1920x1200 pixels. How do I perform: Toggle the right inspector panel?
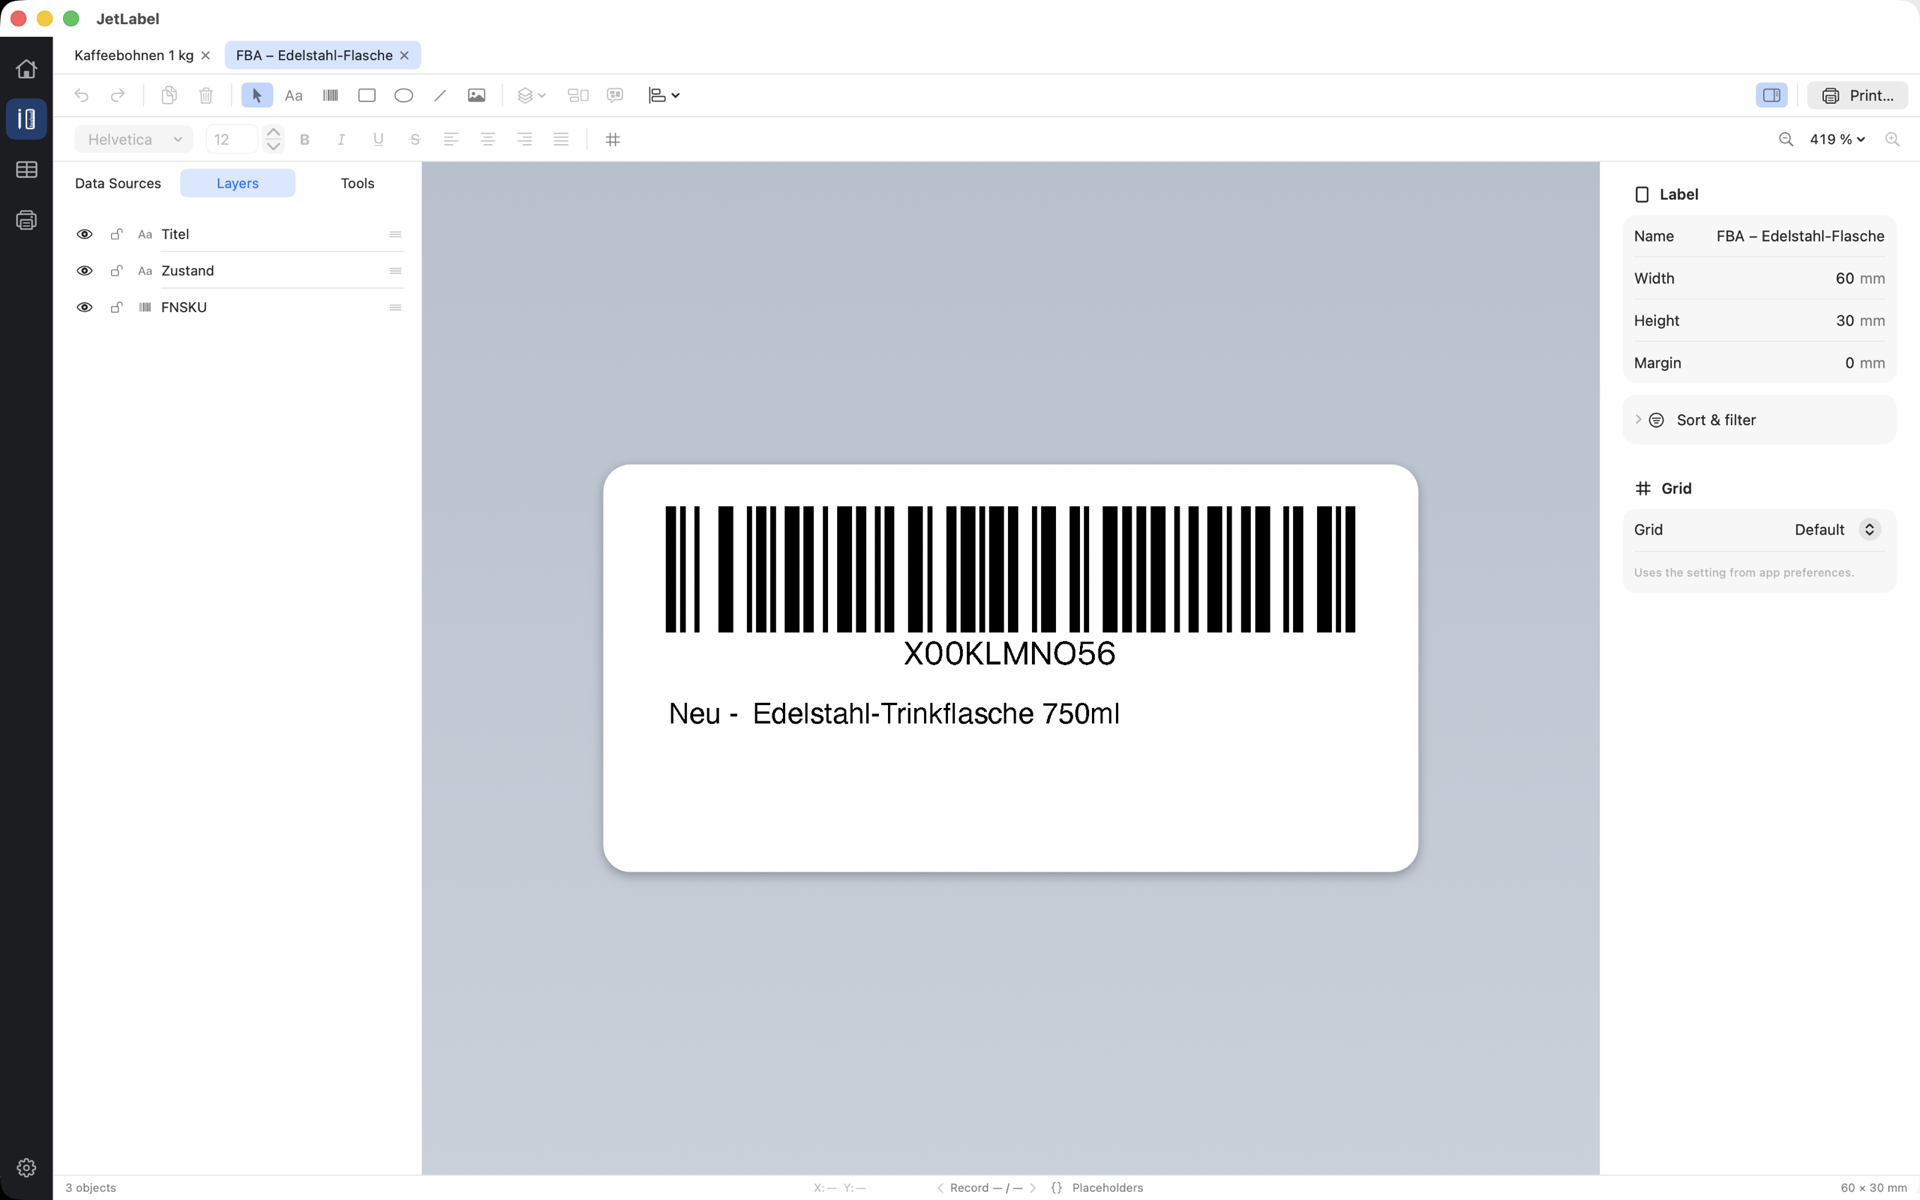click(x=1772, y=95)
